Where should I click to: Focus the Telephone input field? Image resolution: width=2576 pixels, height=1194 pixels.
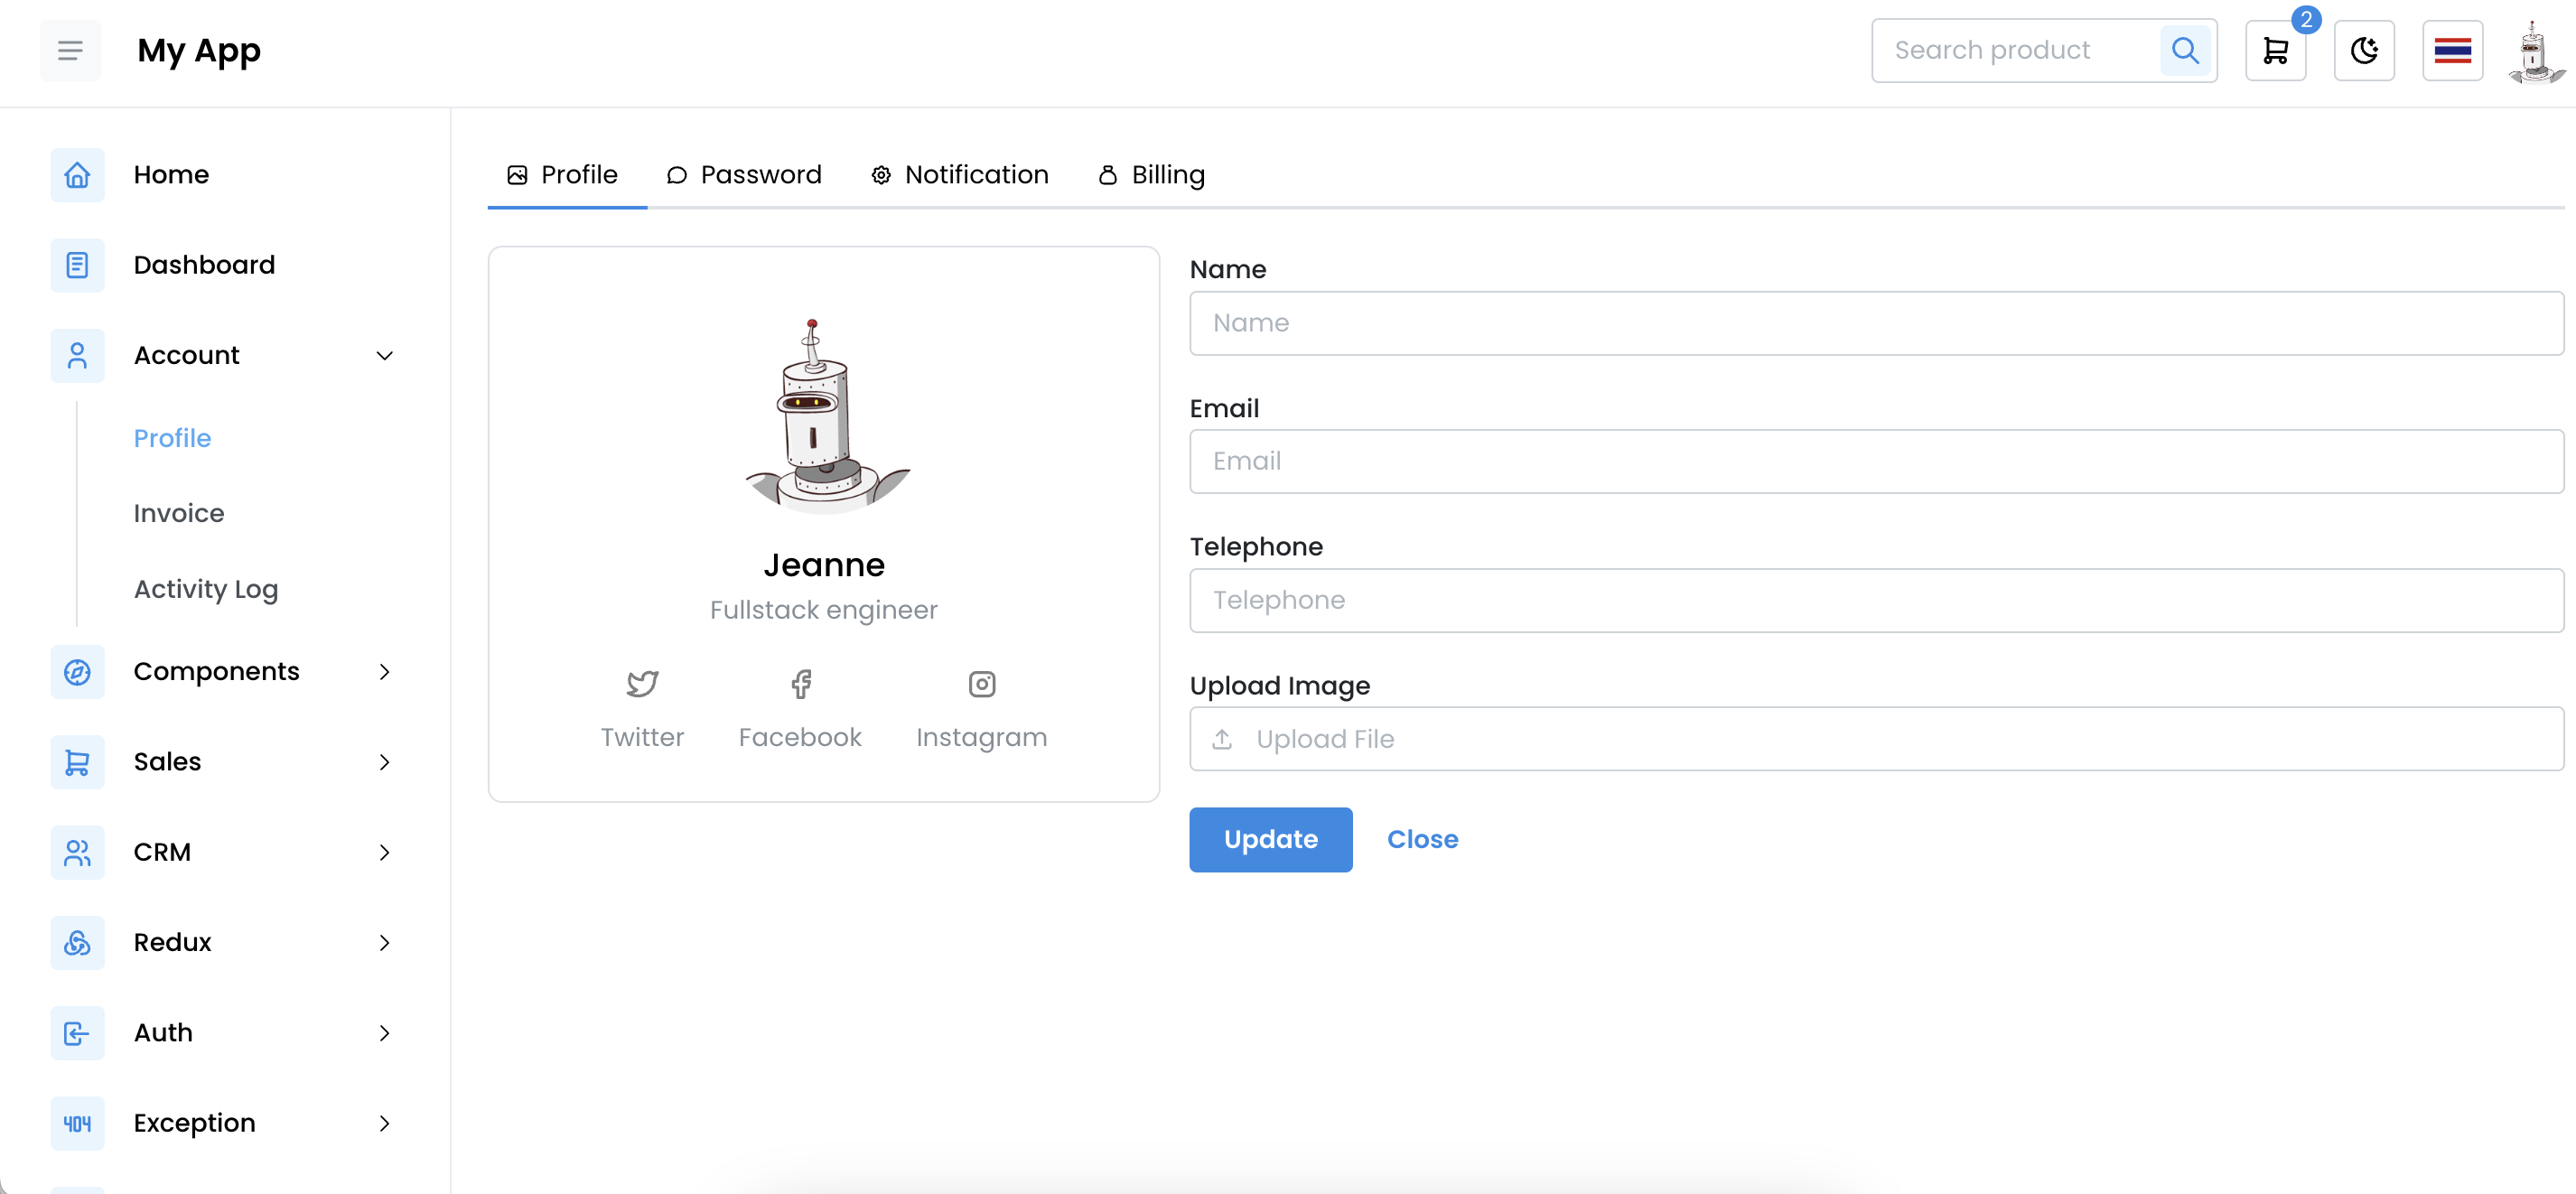pyautogui.click(x=1876, y=600)
